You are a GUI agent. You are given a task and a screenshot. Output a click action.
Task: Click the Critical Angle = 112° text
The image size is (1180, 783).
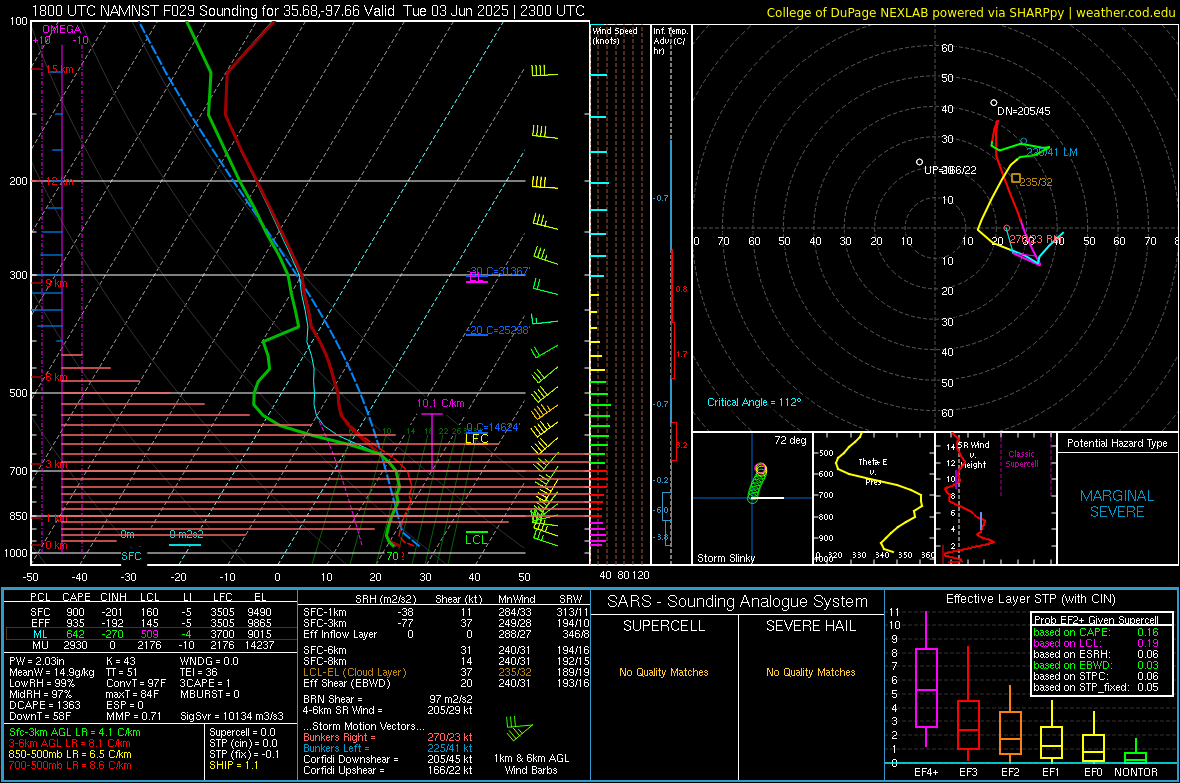pos(754,402)
